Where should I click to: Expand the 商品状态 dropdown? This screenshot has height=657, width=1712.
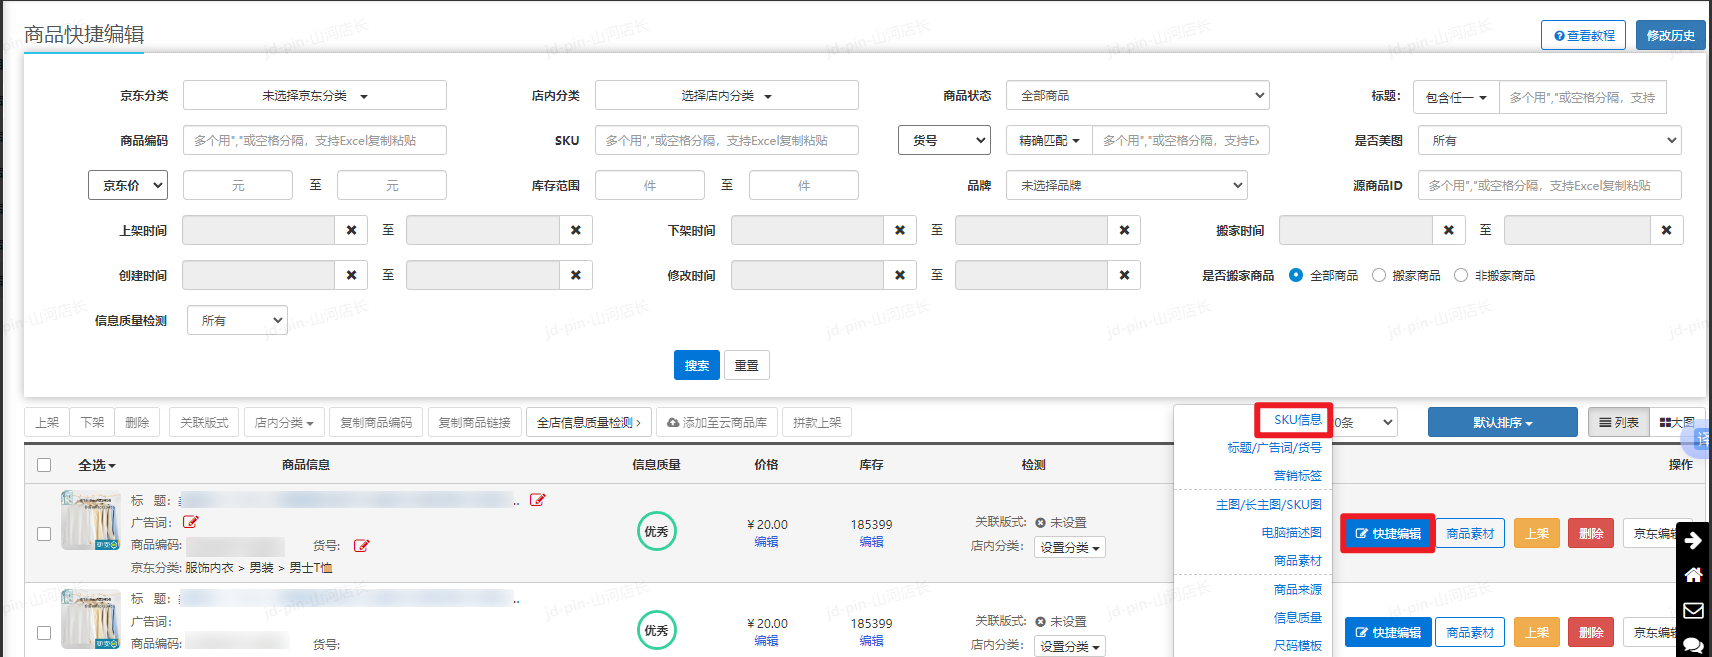click(1137, 96)
